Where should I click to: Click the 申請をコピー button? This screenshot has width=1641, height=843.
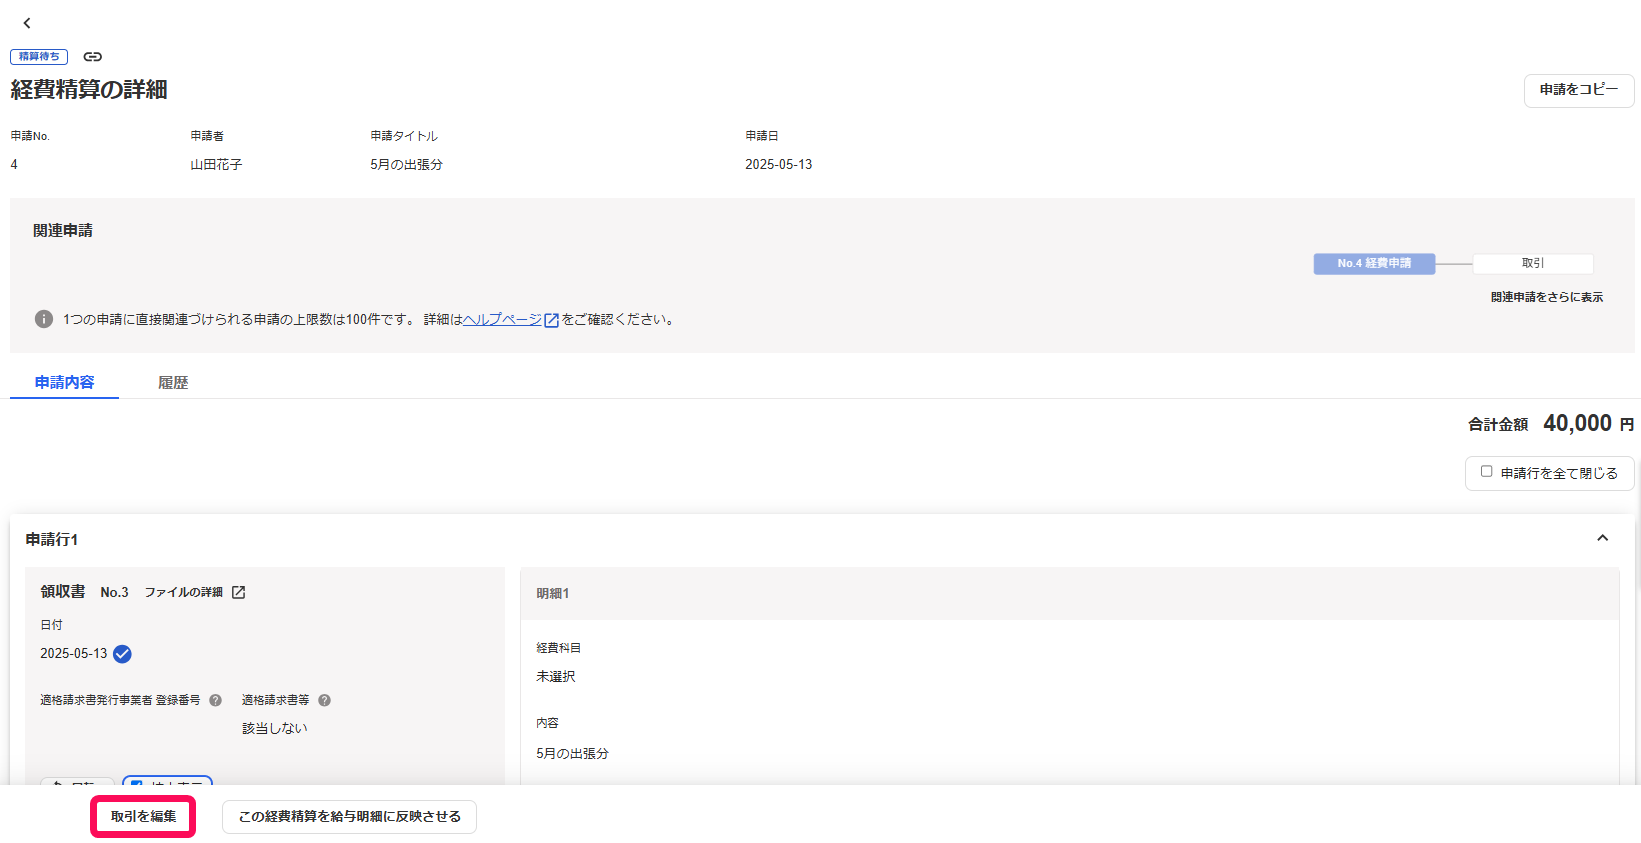[1578, 90]
